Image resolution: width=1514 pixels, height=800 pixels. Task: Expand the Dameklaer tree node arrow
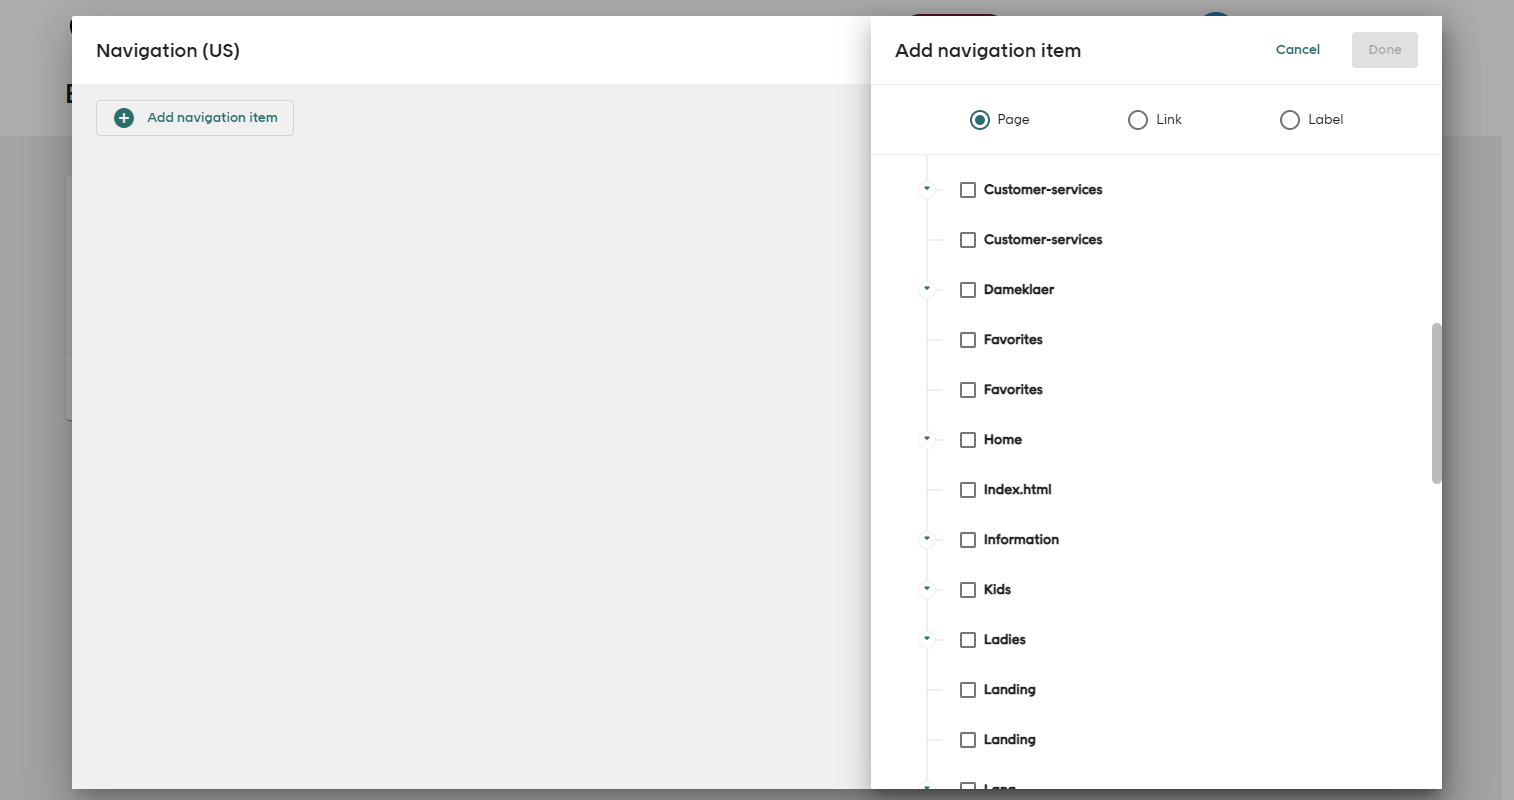pyautogui.click(x=927, y=289)
